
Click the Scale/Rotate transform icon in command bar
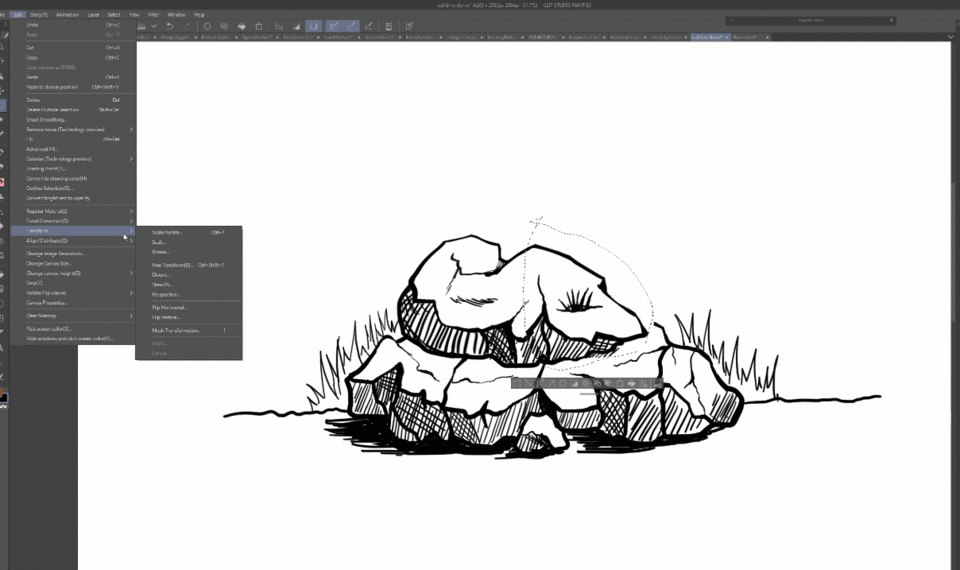click(x=259, y=26)
